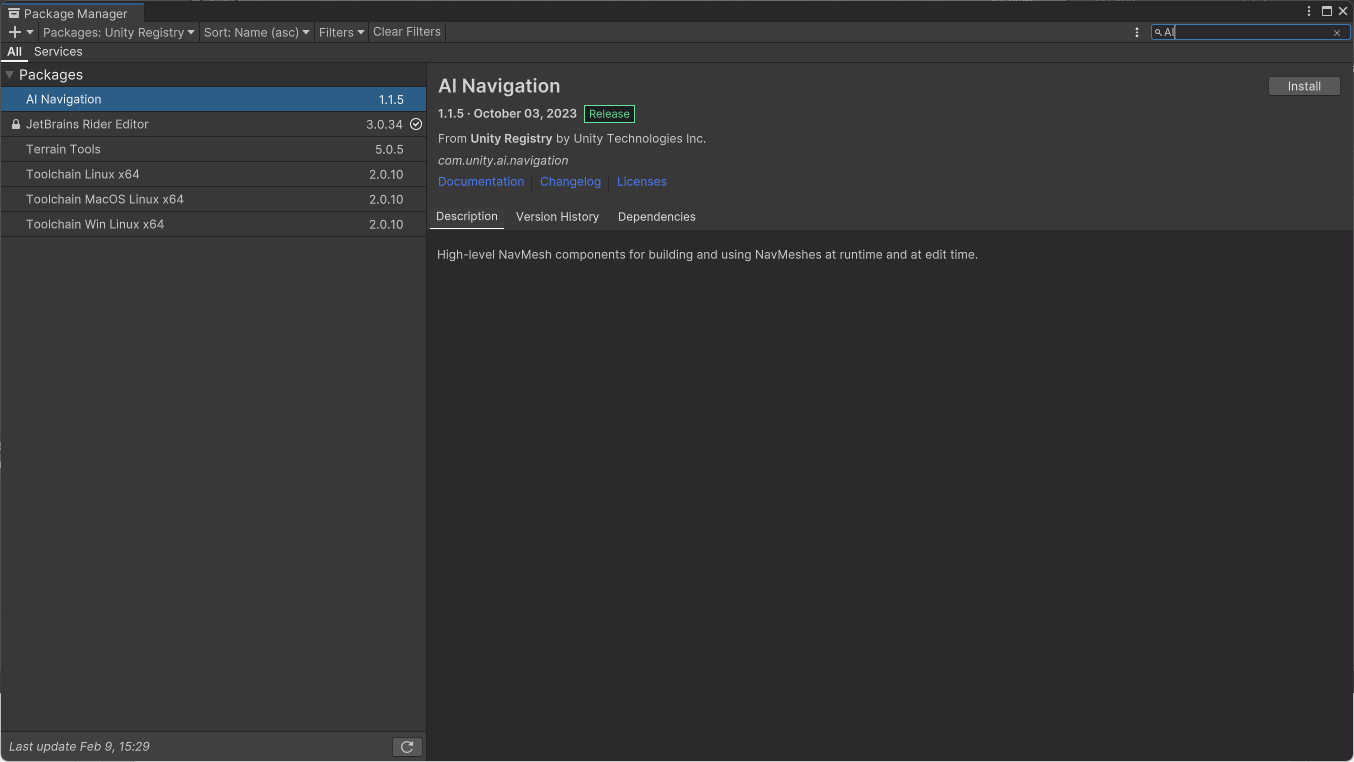The width and height of the screenshot is (1354, 762).
Task: Open the Licenses link
Action: coord(642,182)
